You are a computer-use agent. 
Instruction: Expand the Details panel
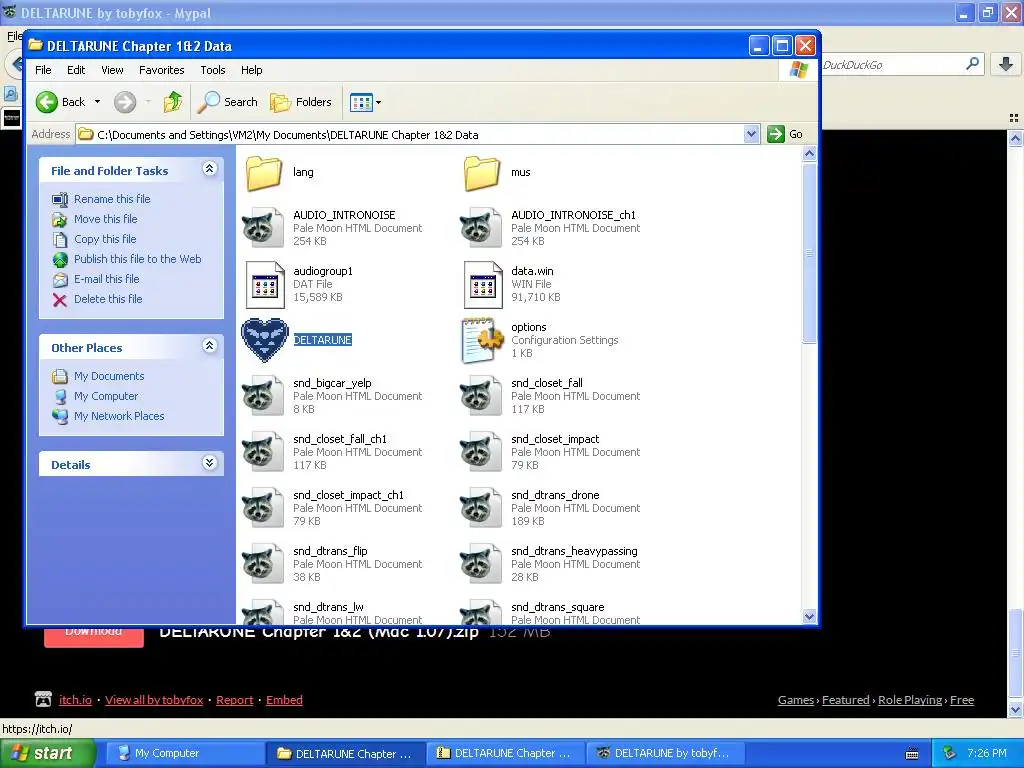click(x=209, y=463)
